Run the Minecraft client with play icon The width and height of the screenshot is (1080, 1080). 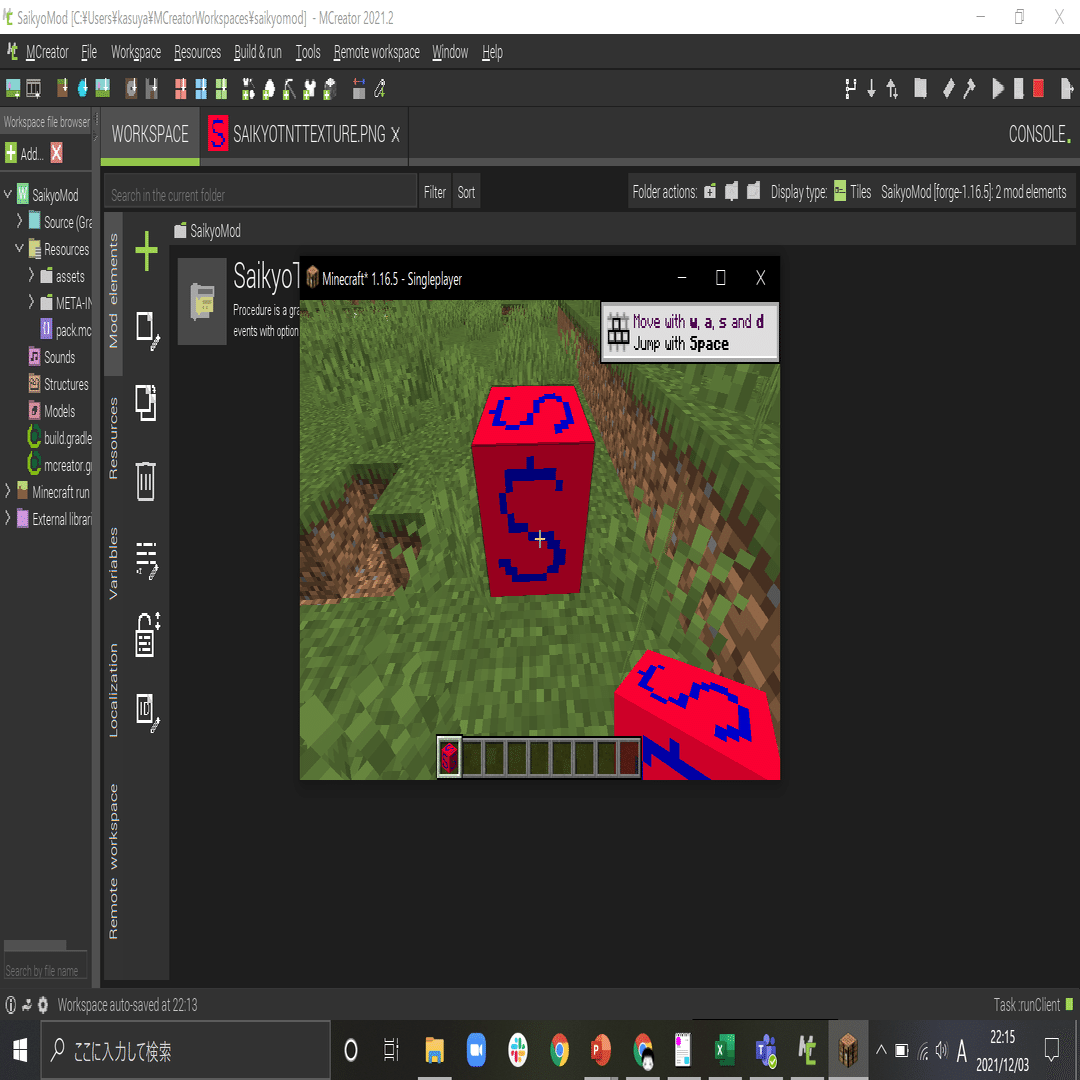click(997, 89)
